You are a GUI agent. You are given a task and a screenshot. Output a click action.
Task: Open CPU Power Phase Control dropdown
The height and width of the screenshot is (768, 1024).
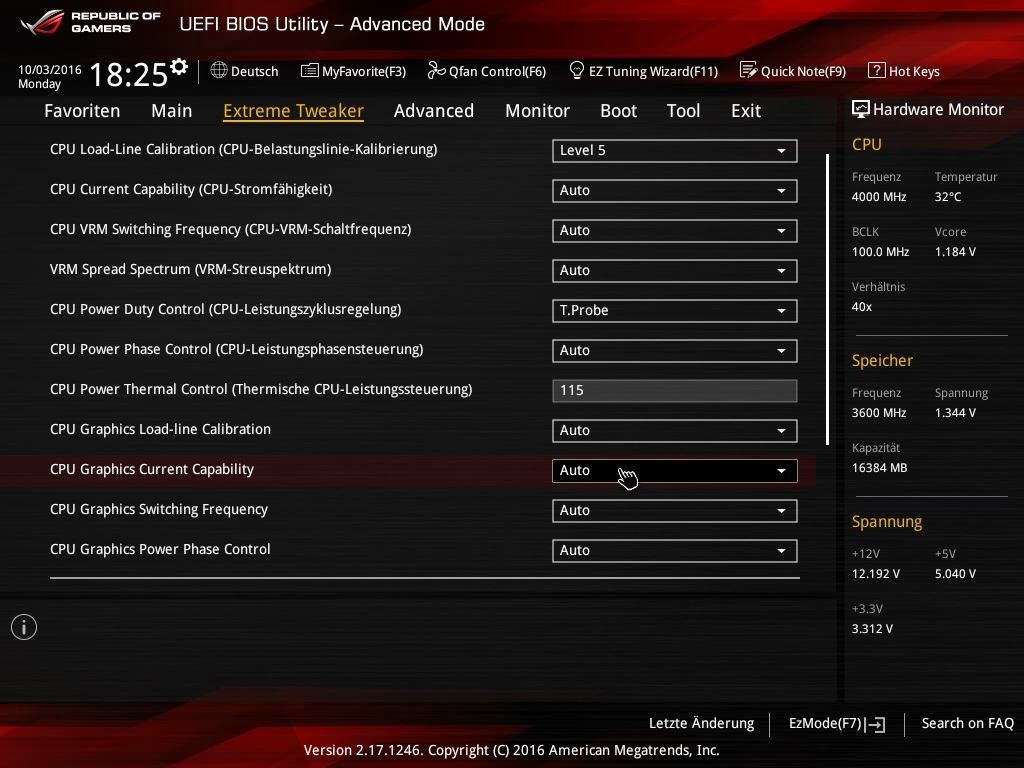(x=675, y=351)
